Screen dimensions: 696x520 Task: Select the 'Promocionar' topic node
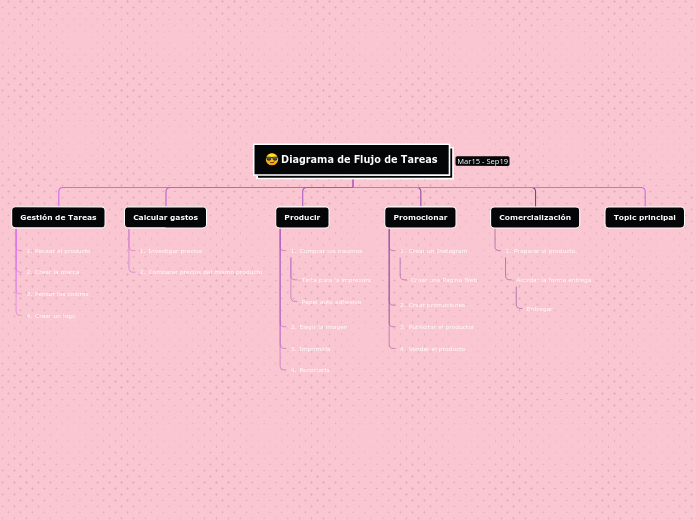(x=420, y=217)
